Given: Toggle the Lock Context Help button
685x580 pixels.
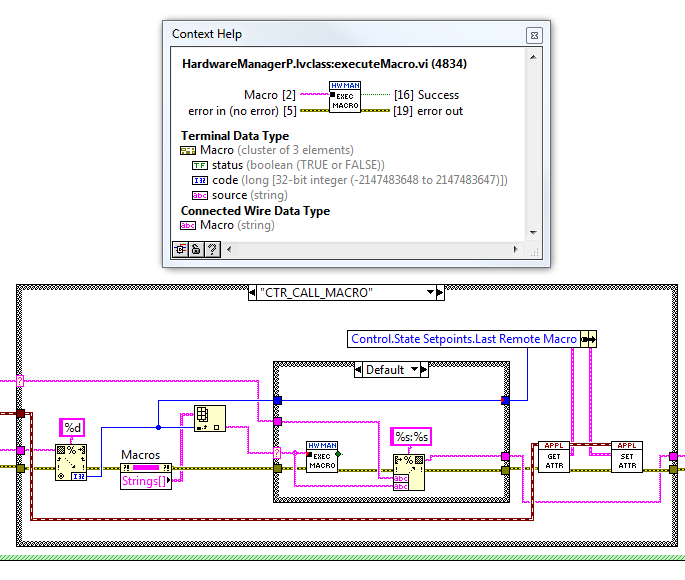Looking at the screenshot, I should [x=196, y=249].
